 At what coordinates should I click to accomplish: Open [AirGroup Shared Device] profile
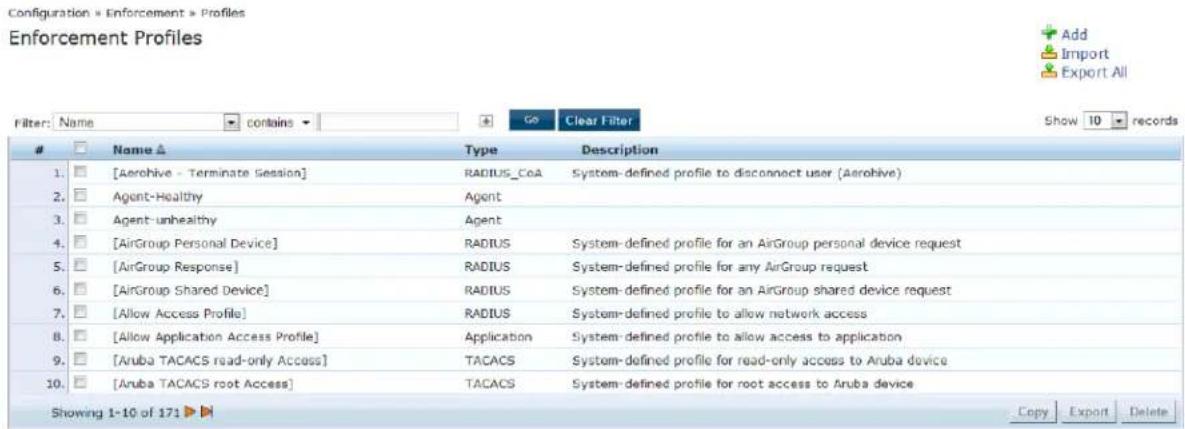pos(190,291)
